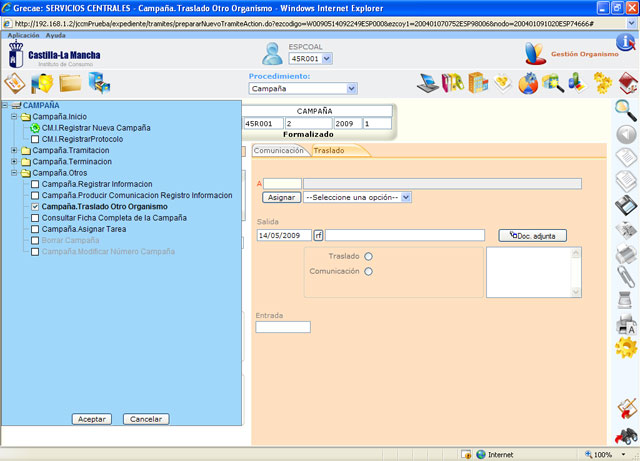Click the binoculars icon at bottom right
The height and width of the screenshot is (461, 640).
tap(626, 435)
